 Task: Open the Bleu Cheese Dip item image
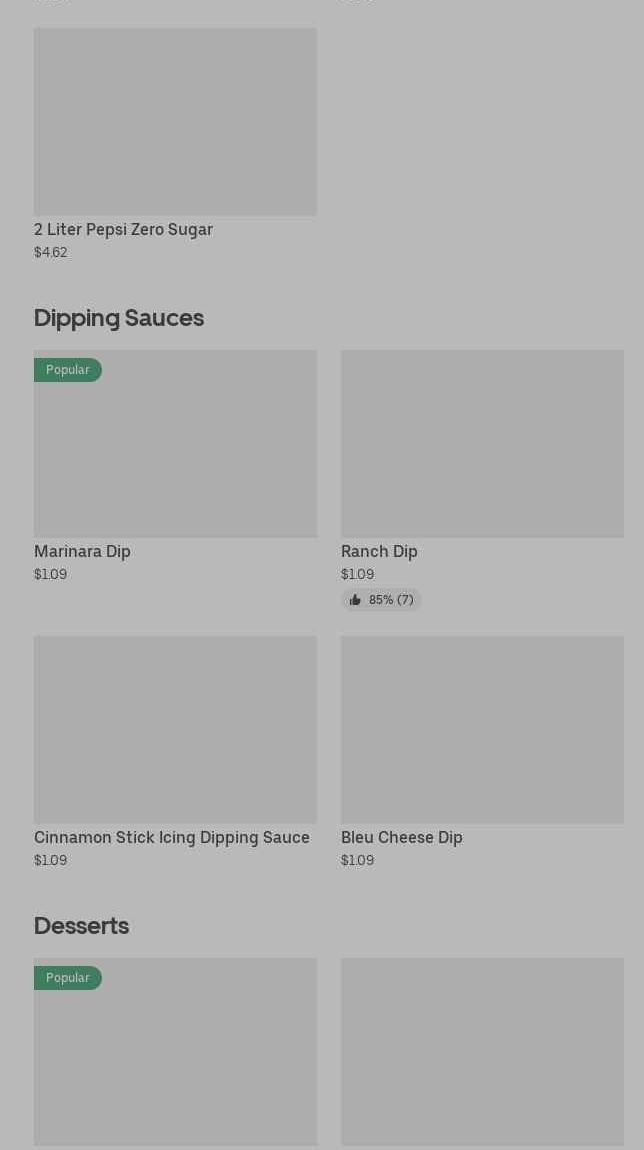coord(483,730)
